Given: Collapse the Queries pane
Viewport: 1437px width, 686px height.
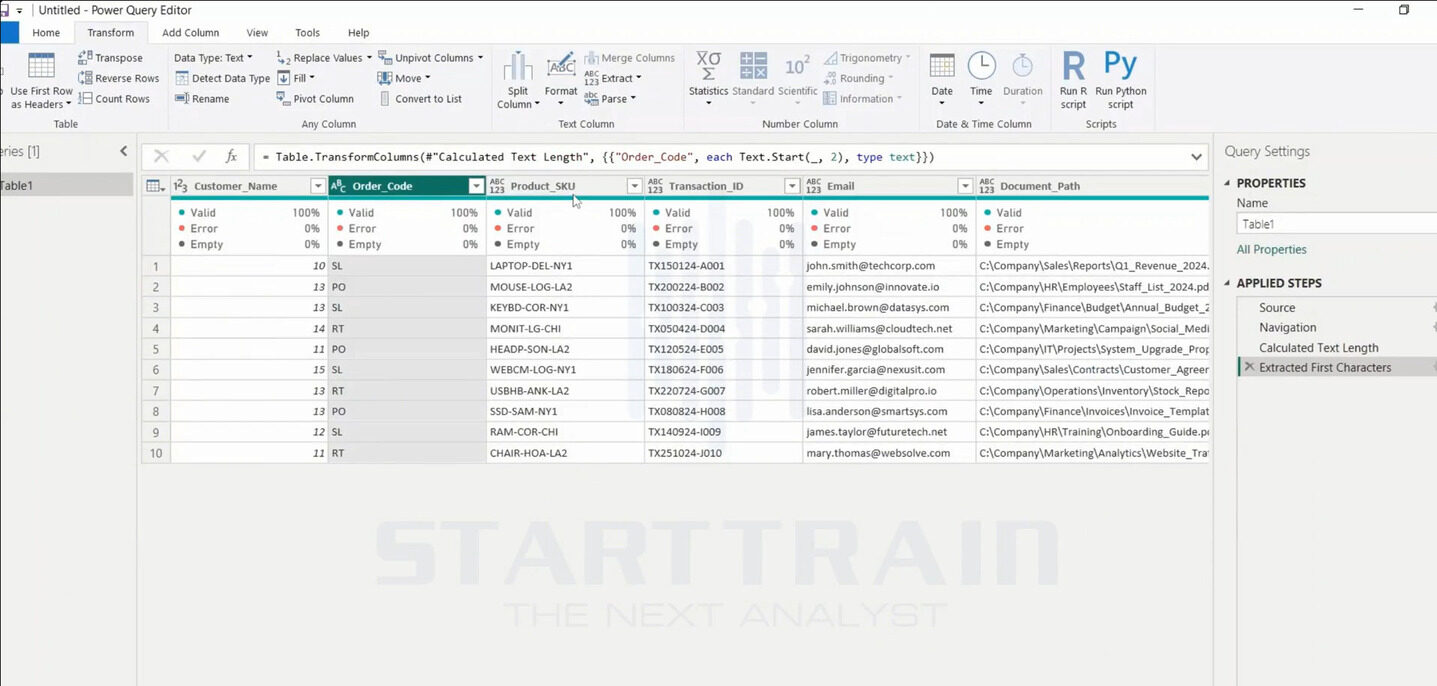Looking at the screenshot, I should tap(124, 151).
